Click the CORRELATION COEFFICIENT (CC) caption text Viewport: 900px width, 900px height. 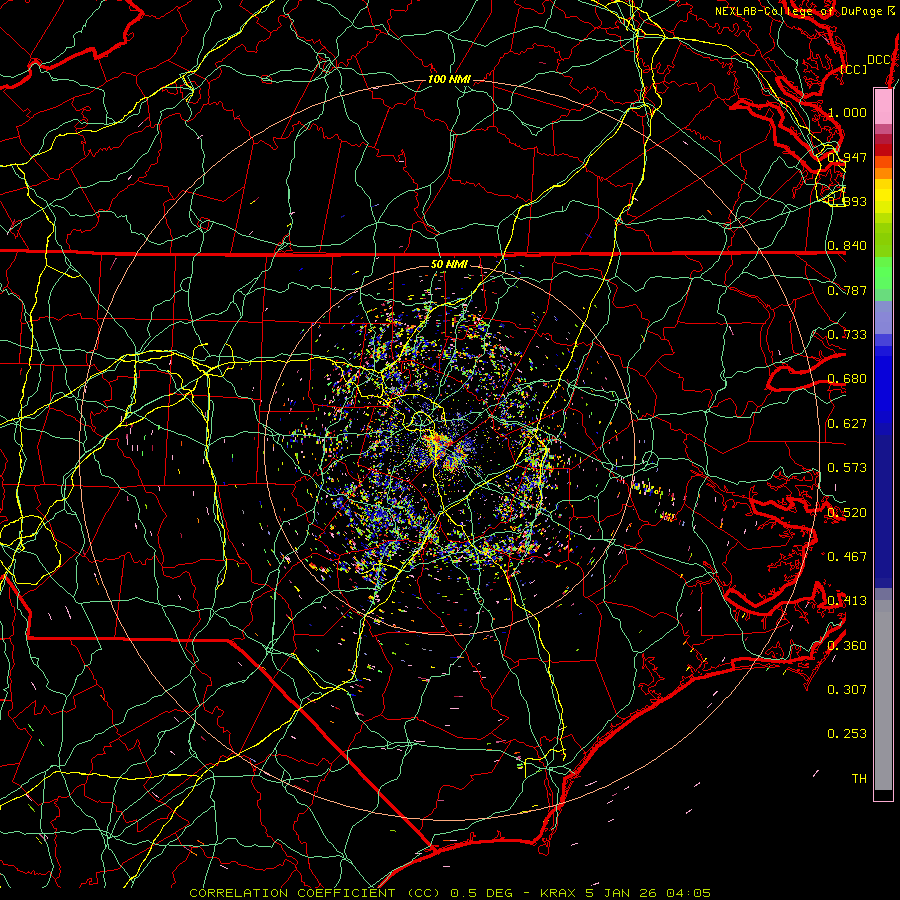coord(315,893)
